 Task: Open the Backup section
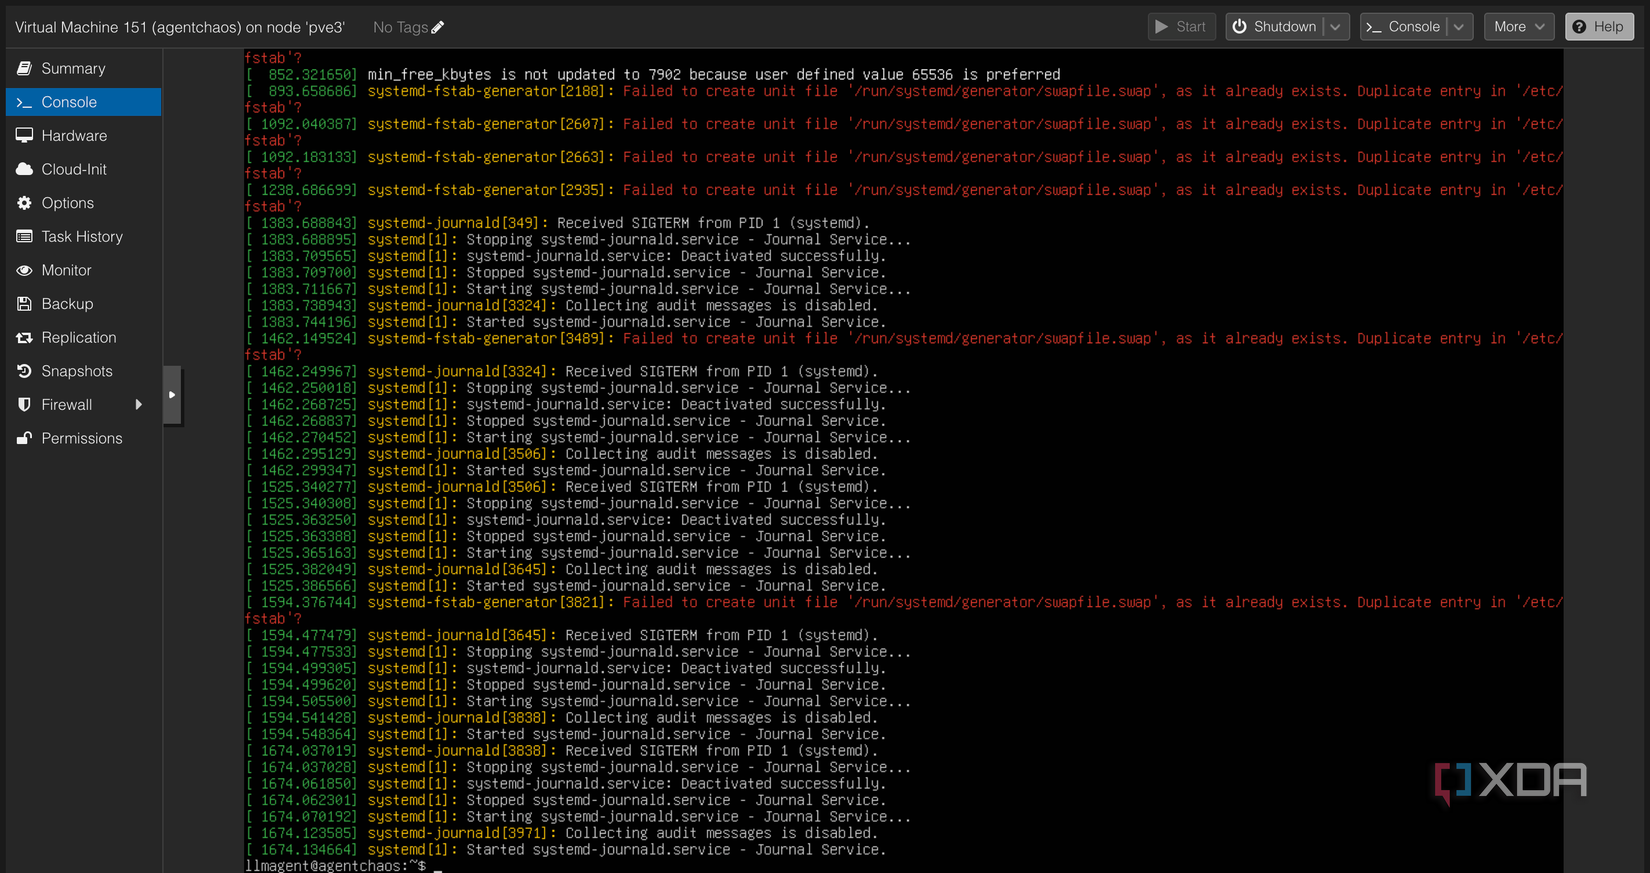click(84, 304)
